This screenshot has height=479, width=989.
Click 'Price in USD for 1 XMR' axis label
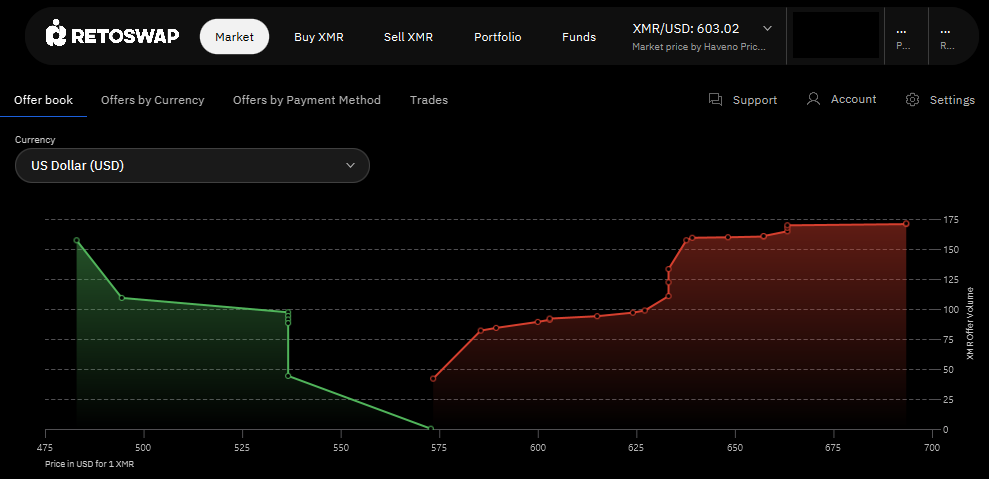(x=90, y=464)
